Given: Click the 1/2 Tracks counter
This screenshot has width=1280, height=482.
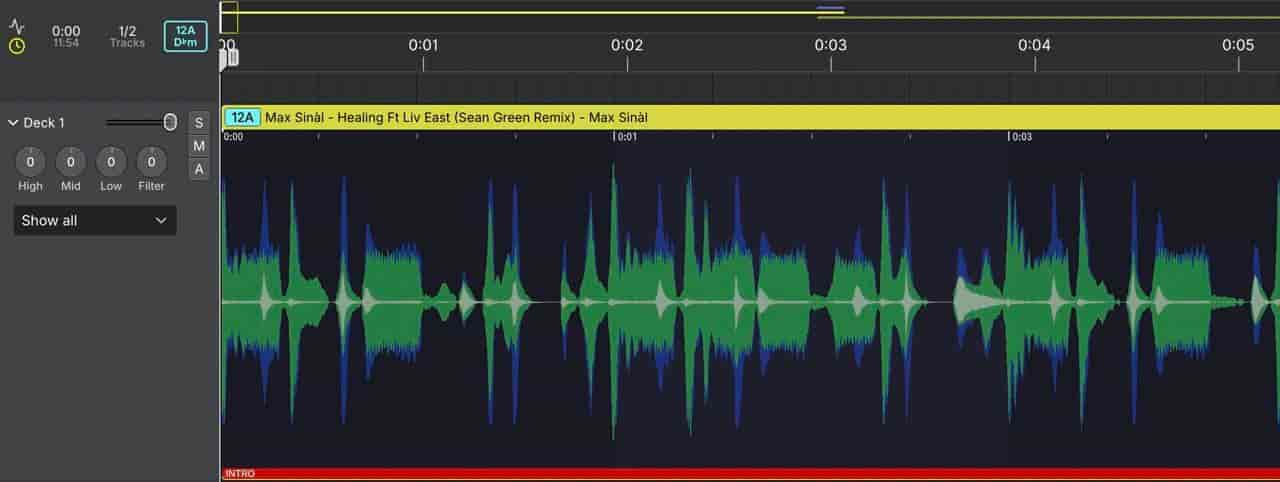Looking at the screenshot, I should coord(127,36).
